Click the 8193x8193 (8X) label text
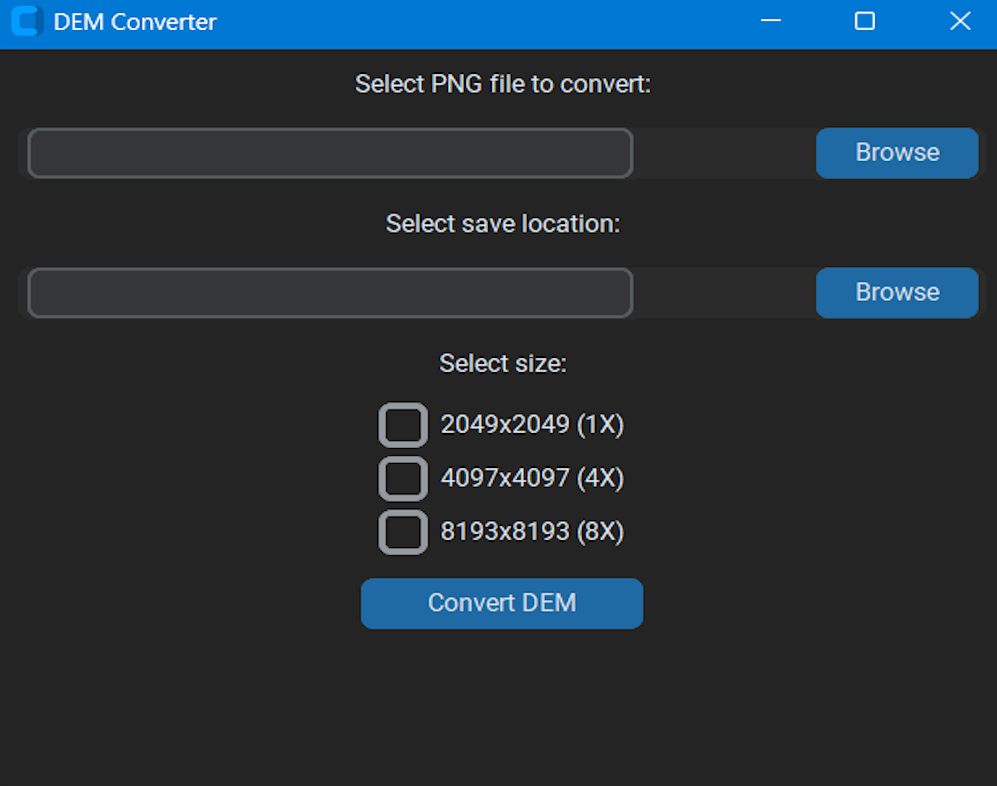This screenshot has width=997, height=786. point(532,532)
